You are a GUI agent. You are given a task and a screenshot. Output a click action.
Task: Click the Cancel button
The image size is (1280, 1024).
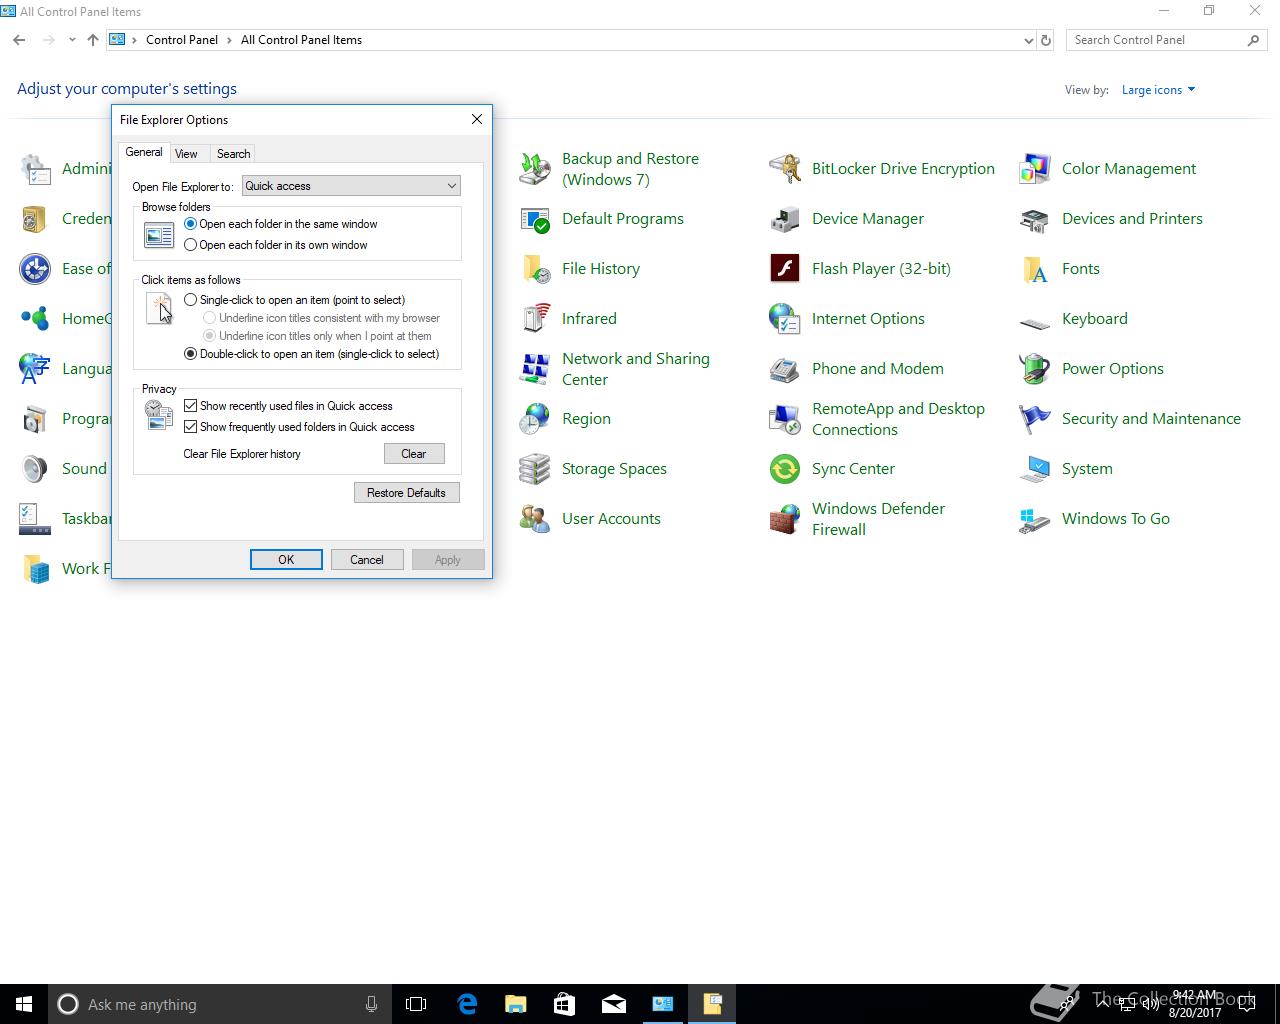pos(367,560)
